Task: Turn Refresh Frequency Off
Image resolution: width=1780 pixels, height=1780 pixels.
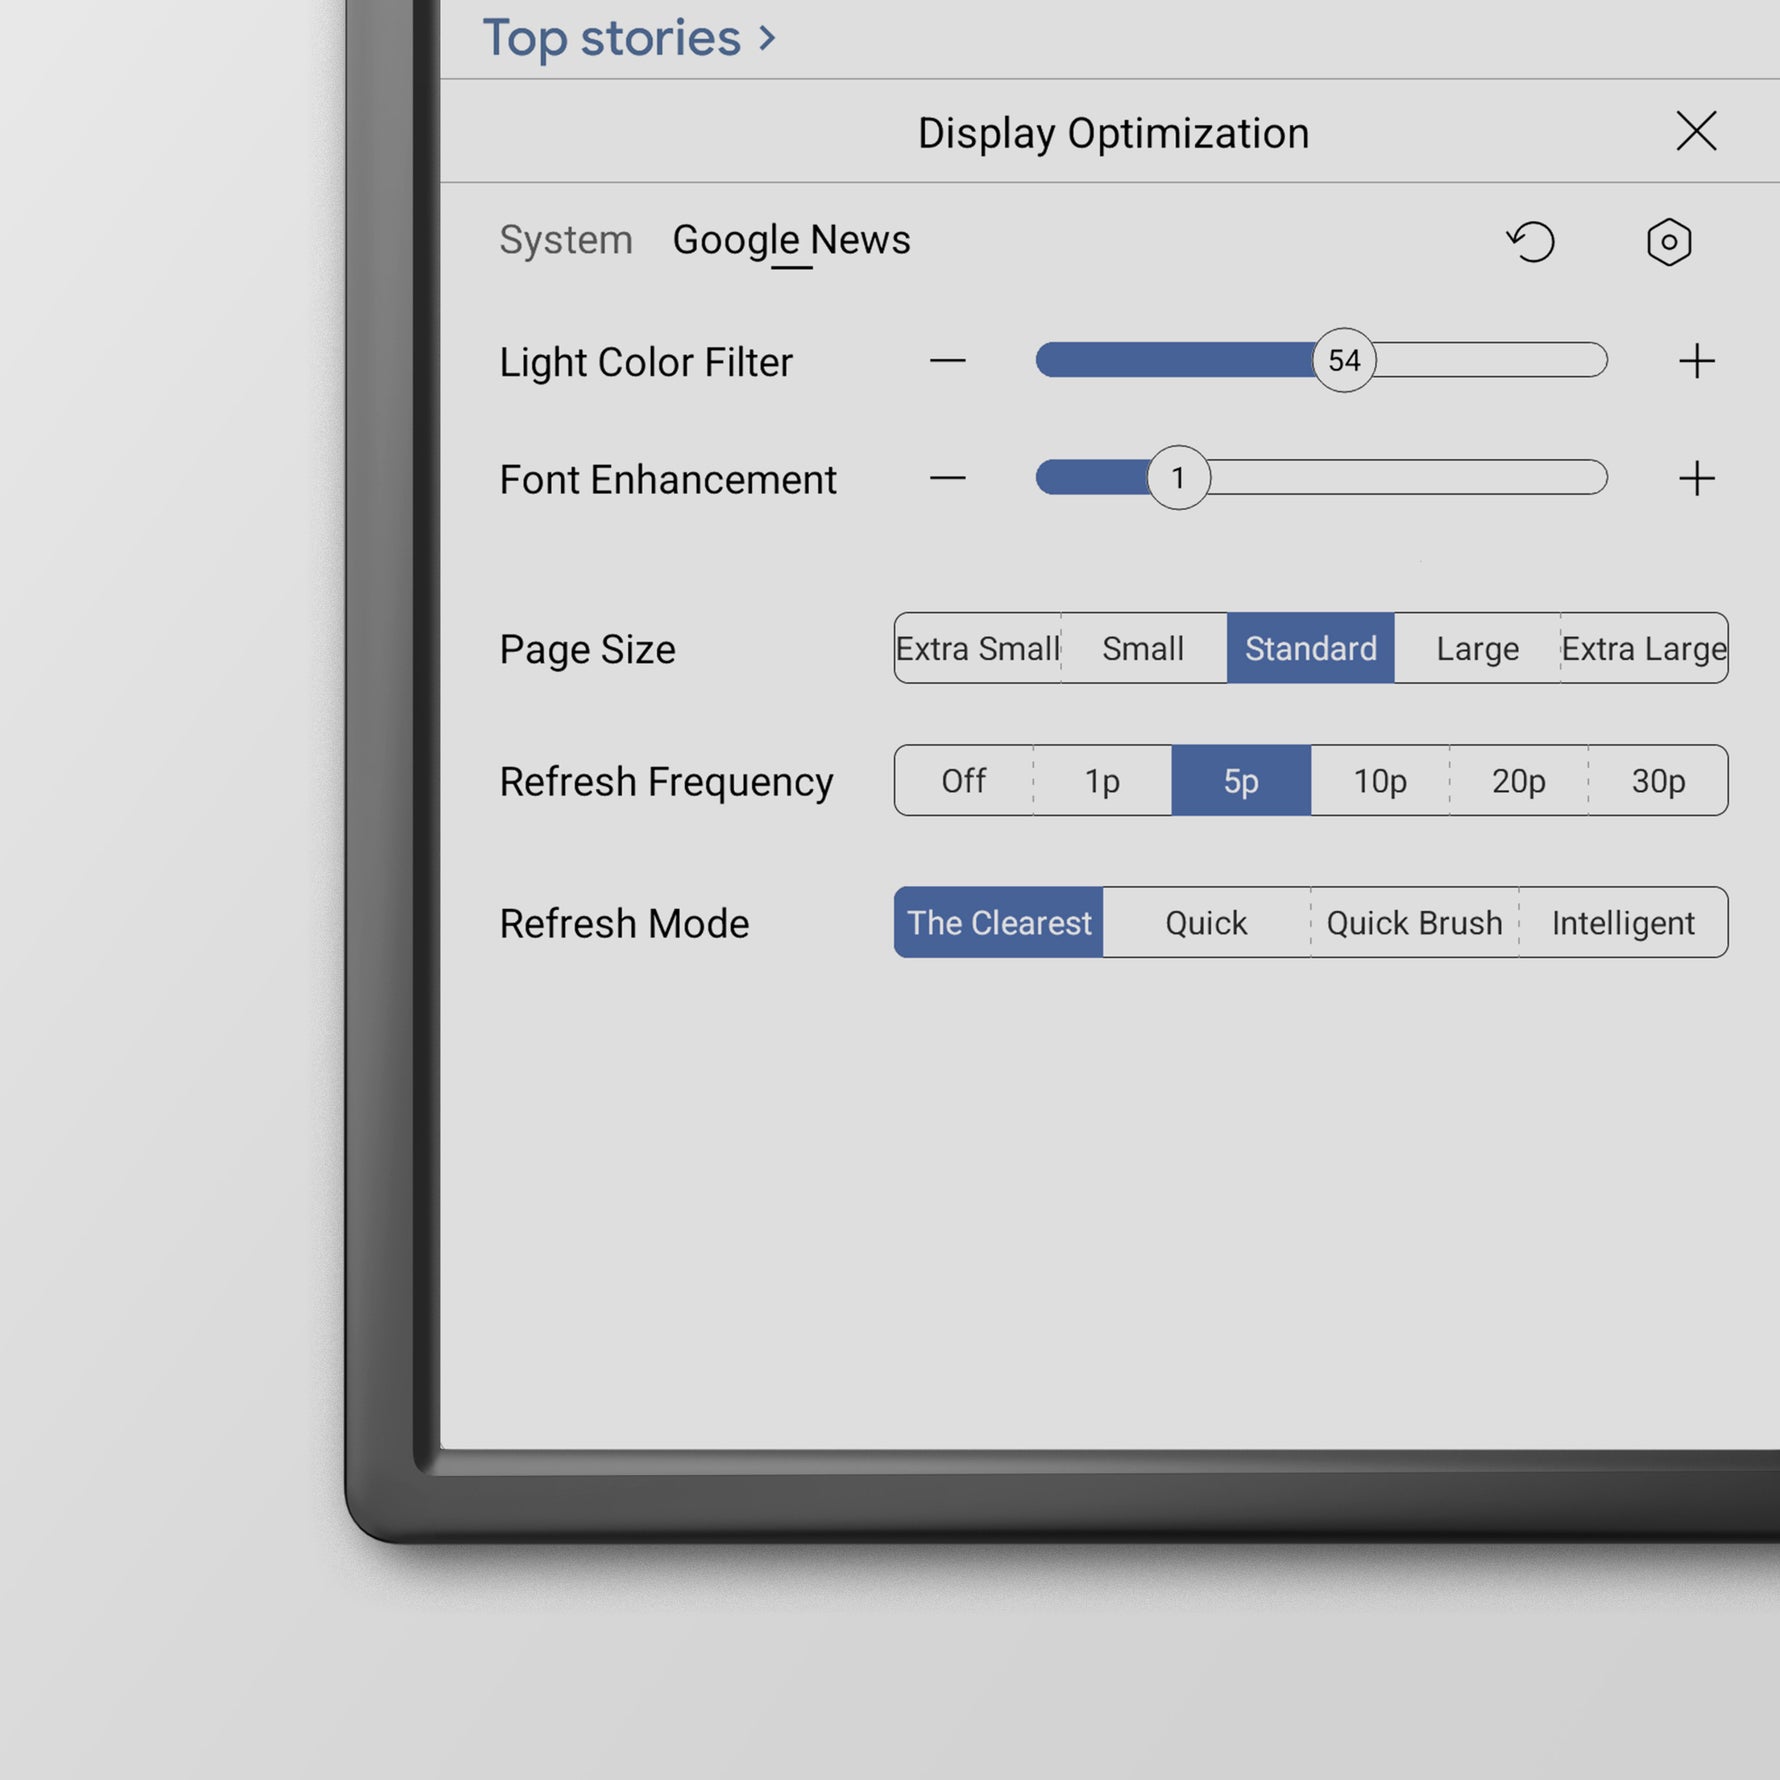Action: tap(963, 781)
